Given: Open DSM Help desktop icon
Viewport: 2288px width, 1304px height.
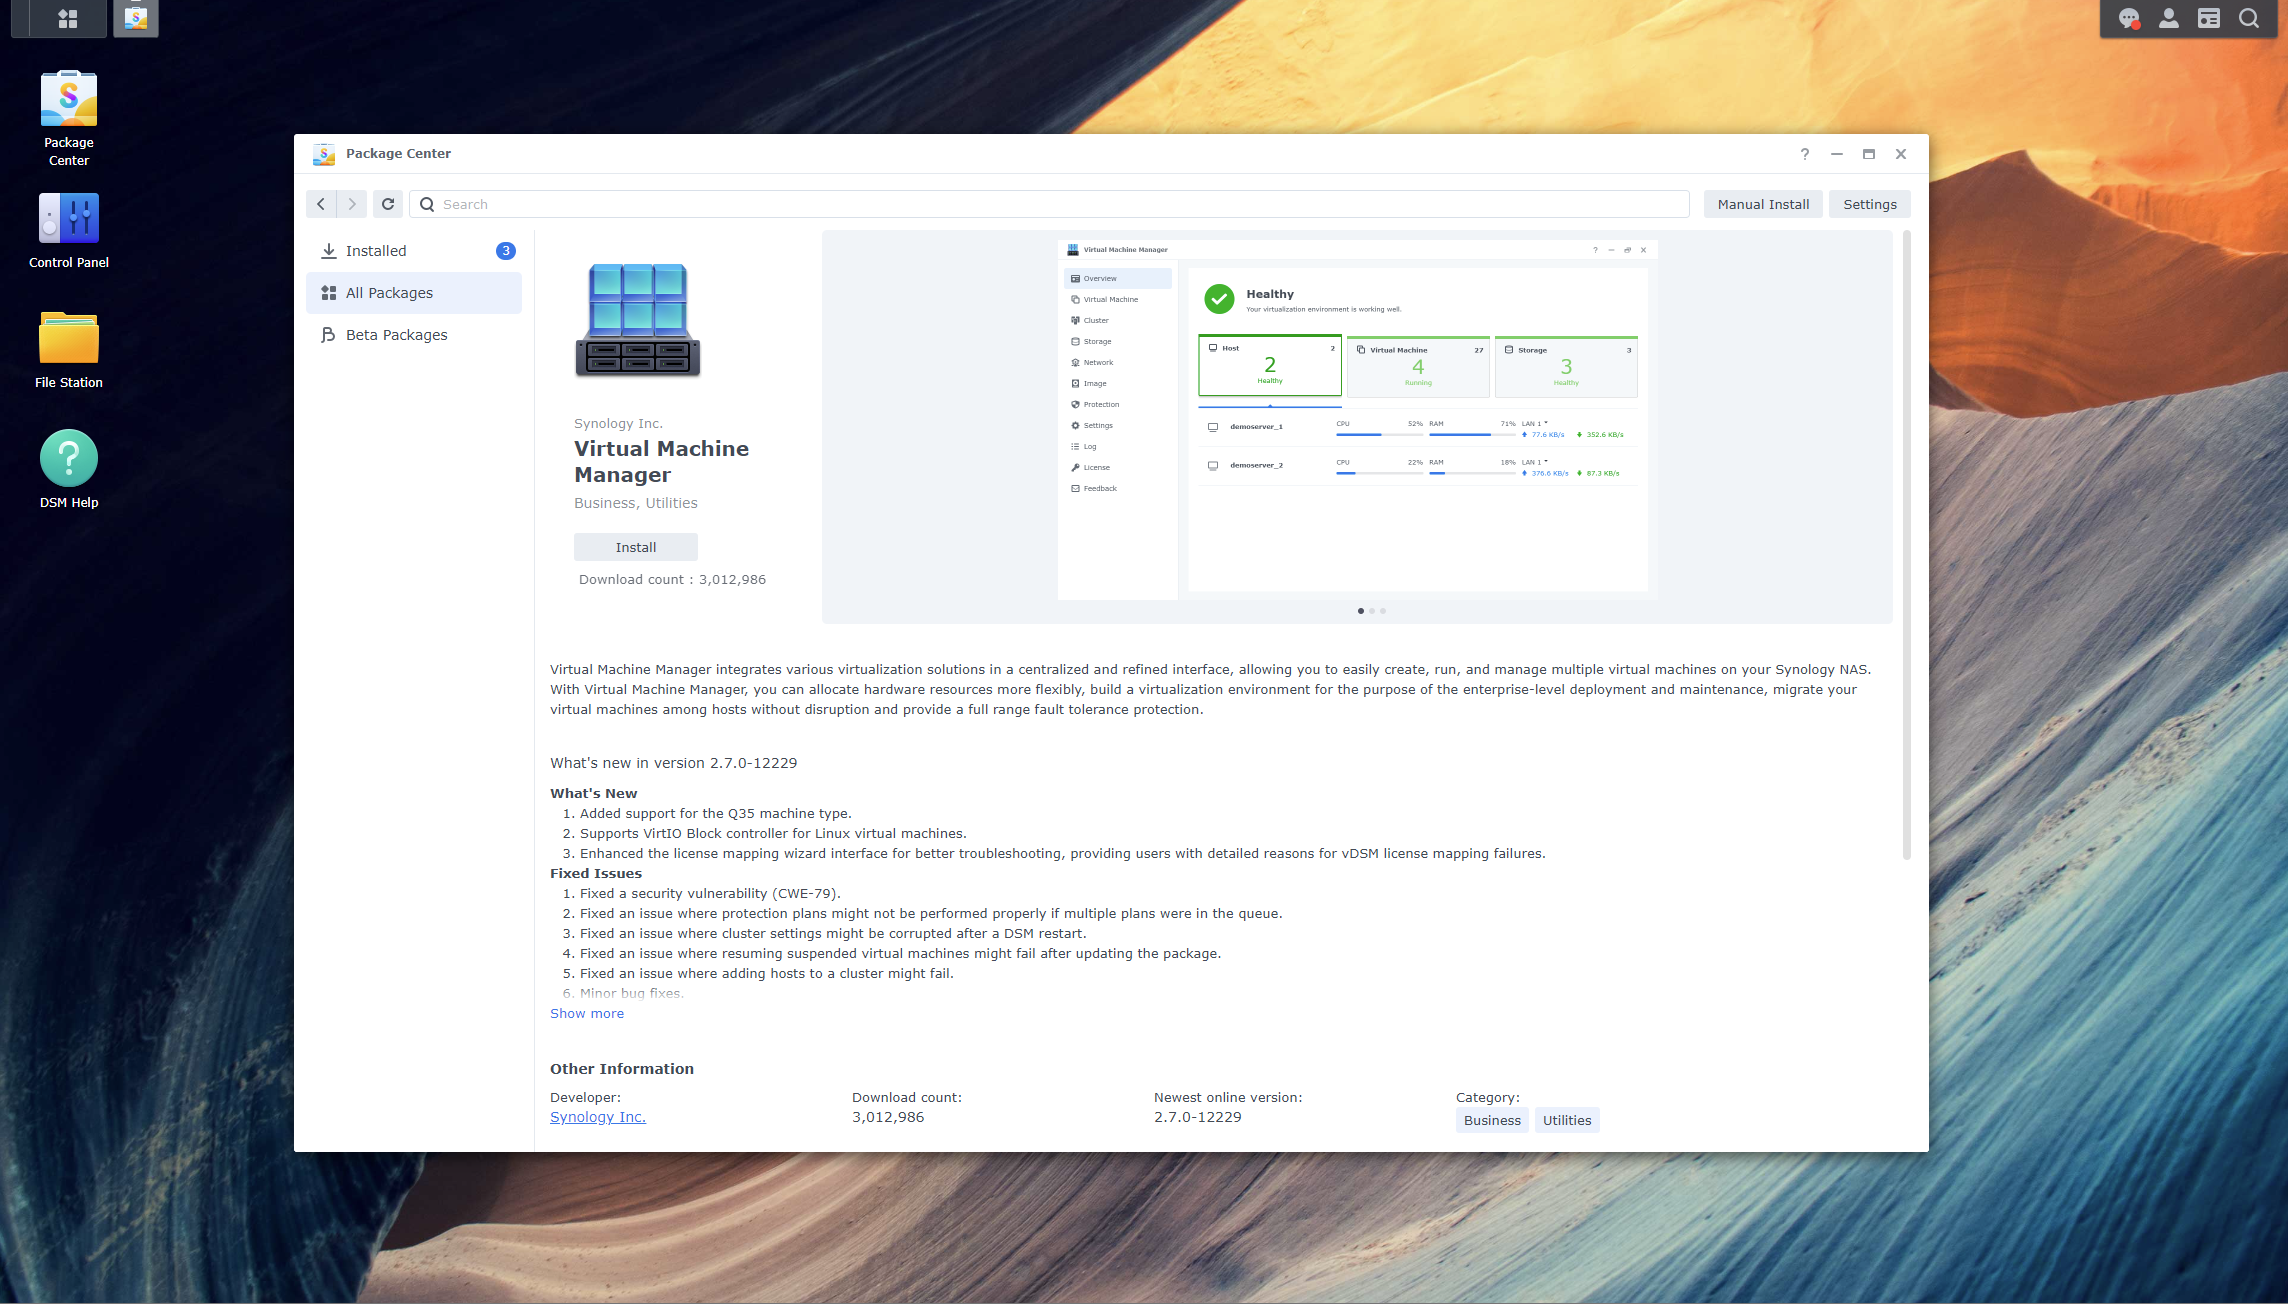Looking at the screenshot, I should (68, 469).
